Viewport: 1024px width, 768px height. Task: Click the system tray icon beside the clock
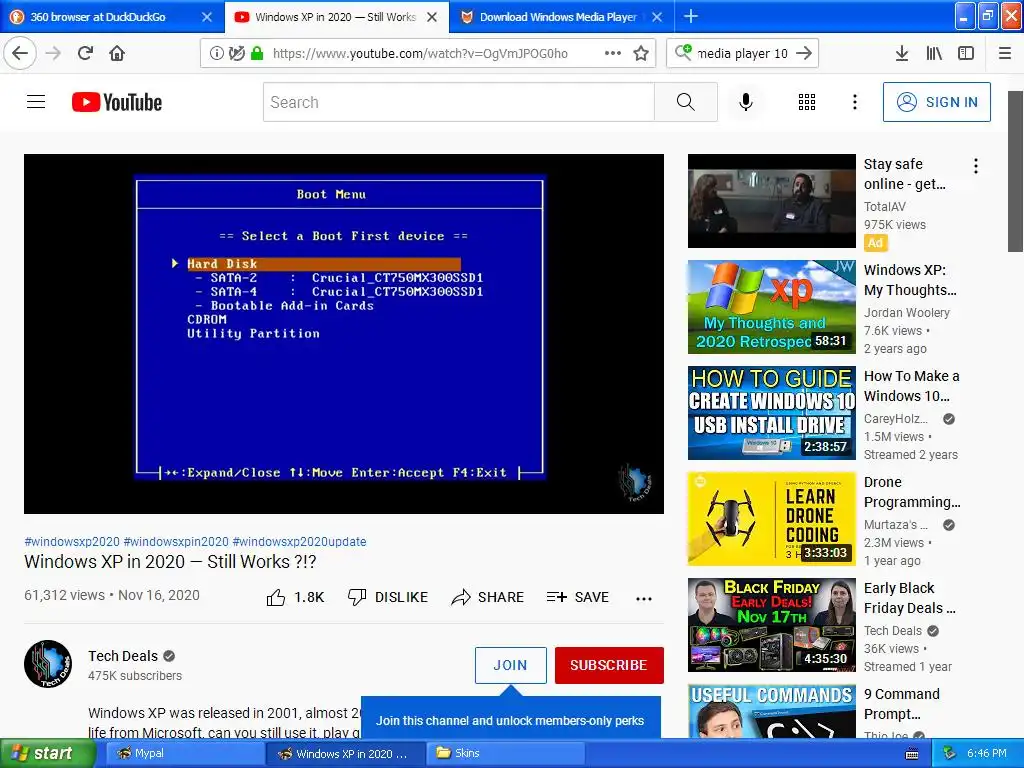pos(950,754)
